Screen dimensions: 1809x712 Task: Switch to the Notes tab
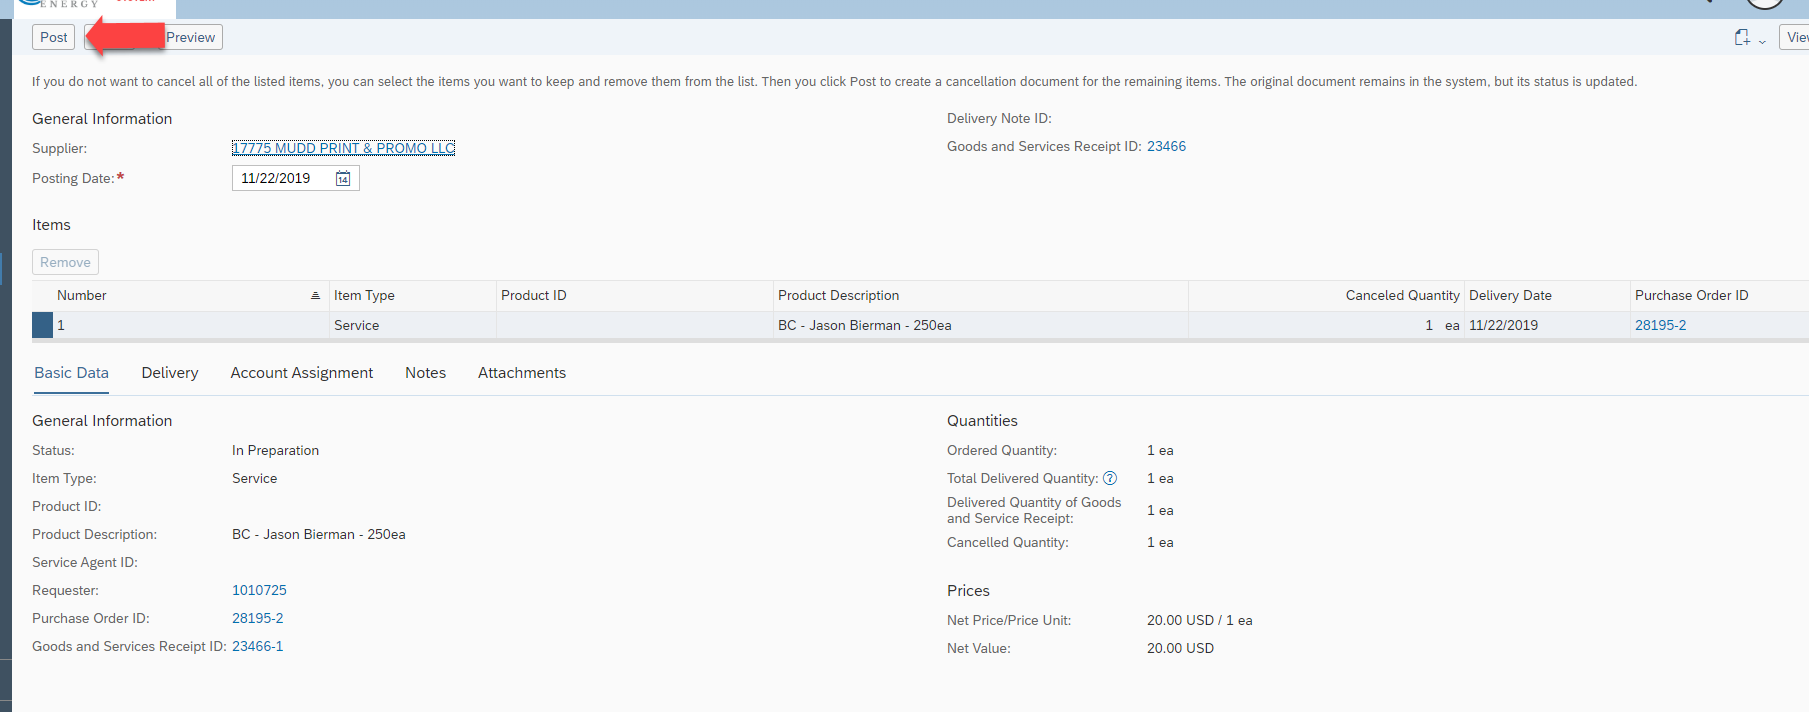pyautogui.click(x=425, y=373)
